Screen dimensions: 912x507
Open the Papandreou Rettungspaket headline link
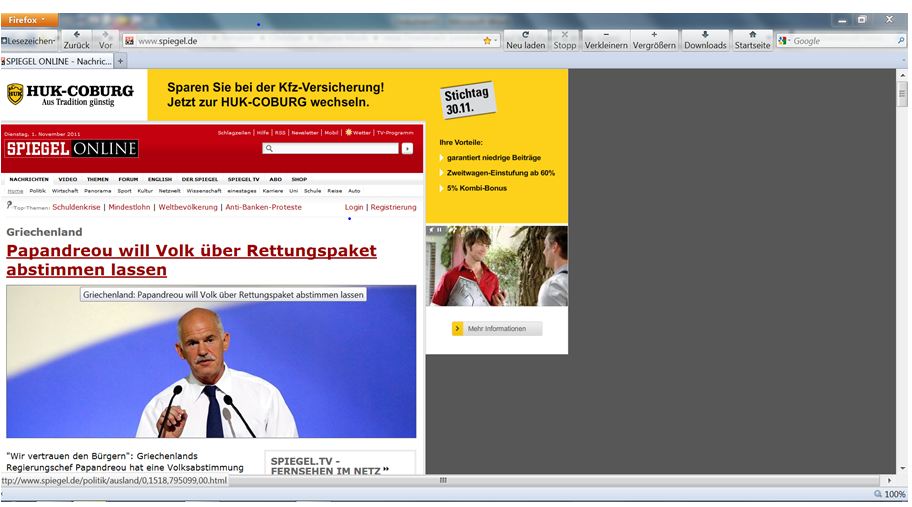coord(191,260)
